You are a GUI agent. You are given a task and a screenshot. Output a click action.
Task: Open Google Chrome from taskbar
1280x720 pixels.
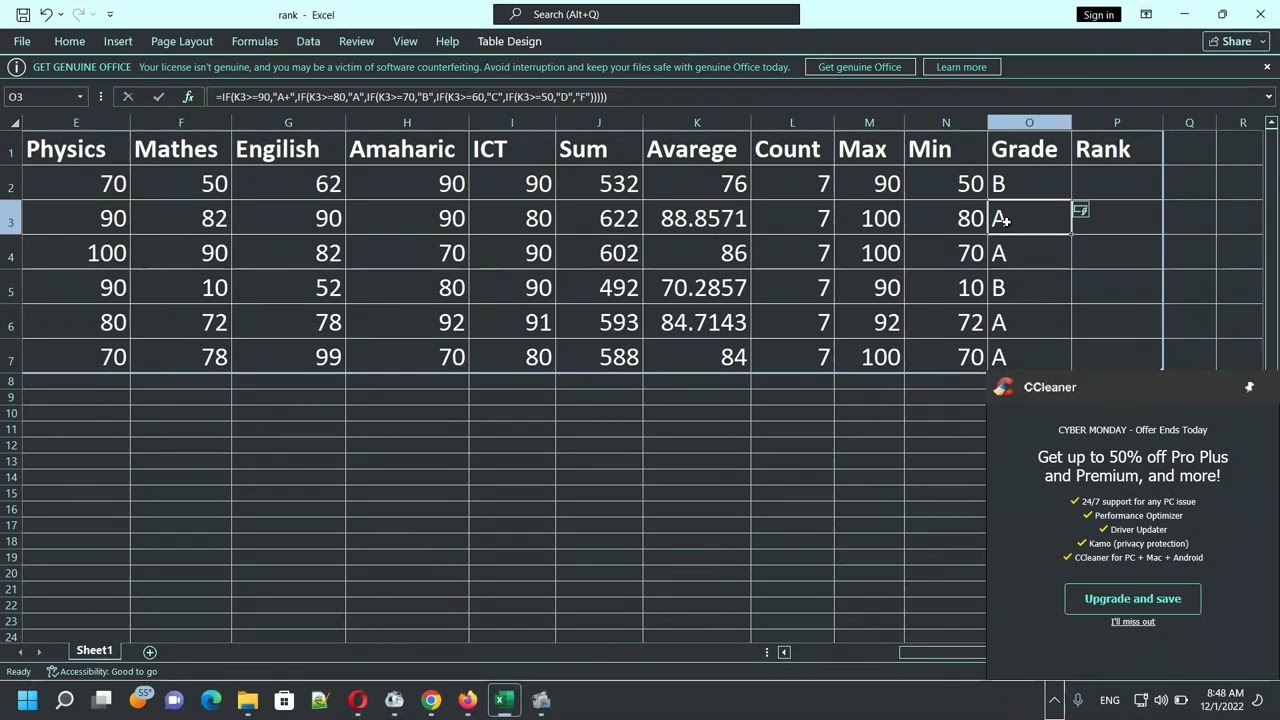coord(431,700)
